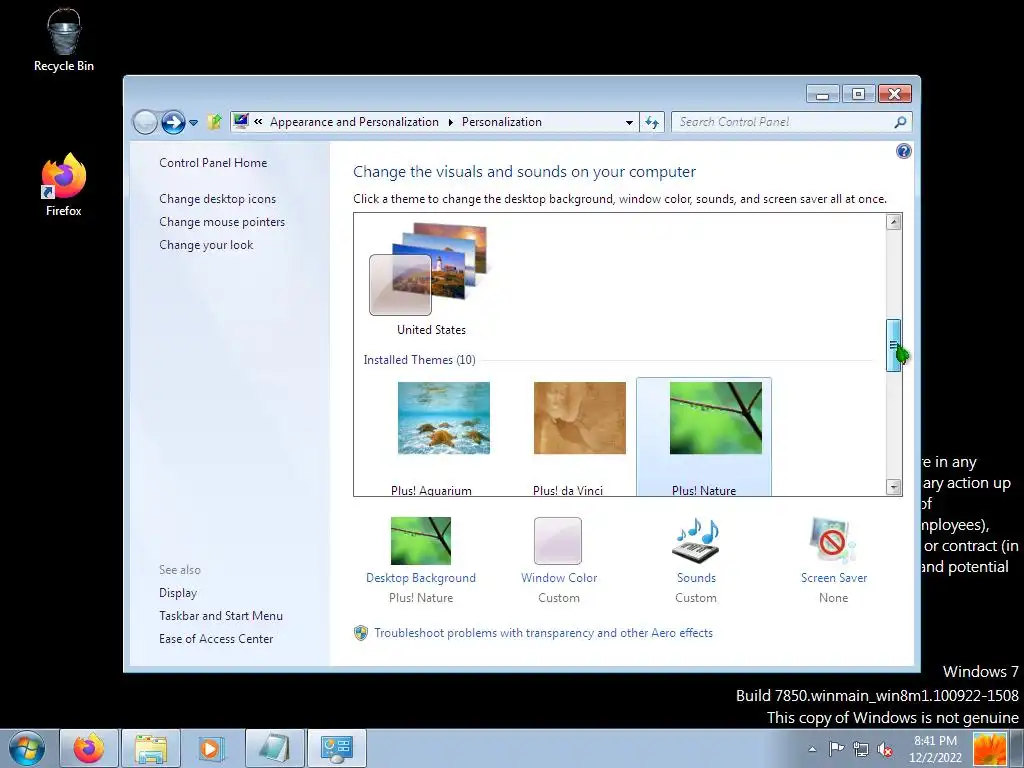
Task: Click the Forward navigation arrow button
Action: tap(173, 122)
